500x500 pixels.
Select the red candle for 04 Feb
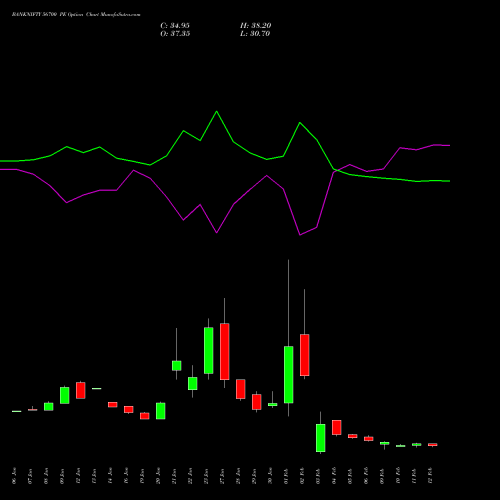pyautogui.click(x=337, y=427)
